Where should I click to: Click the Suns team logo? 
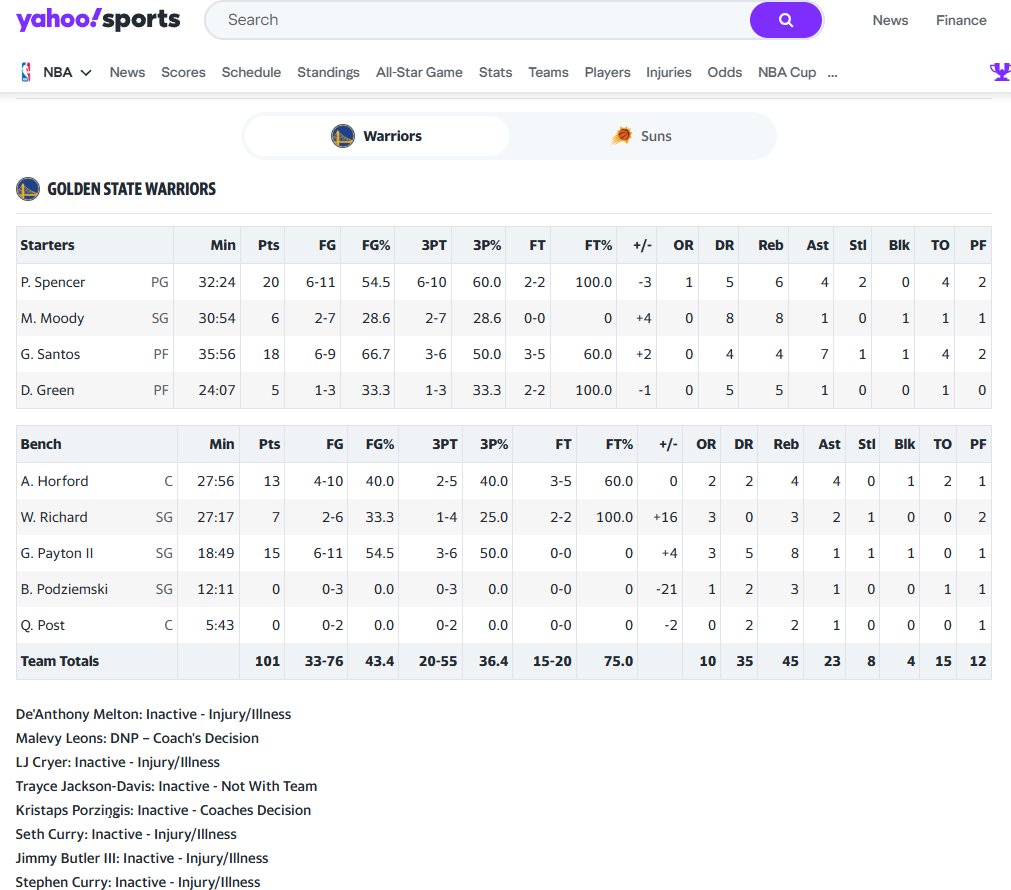pos(622,135)
